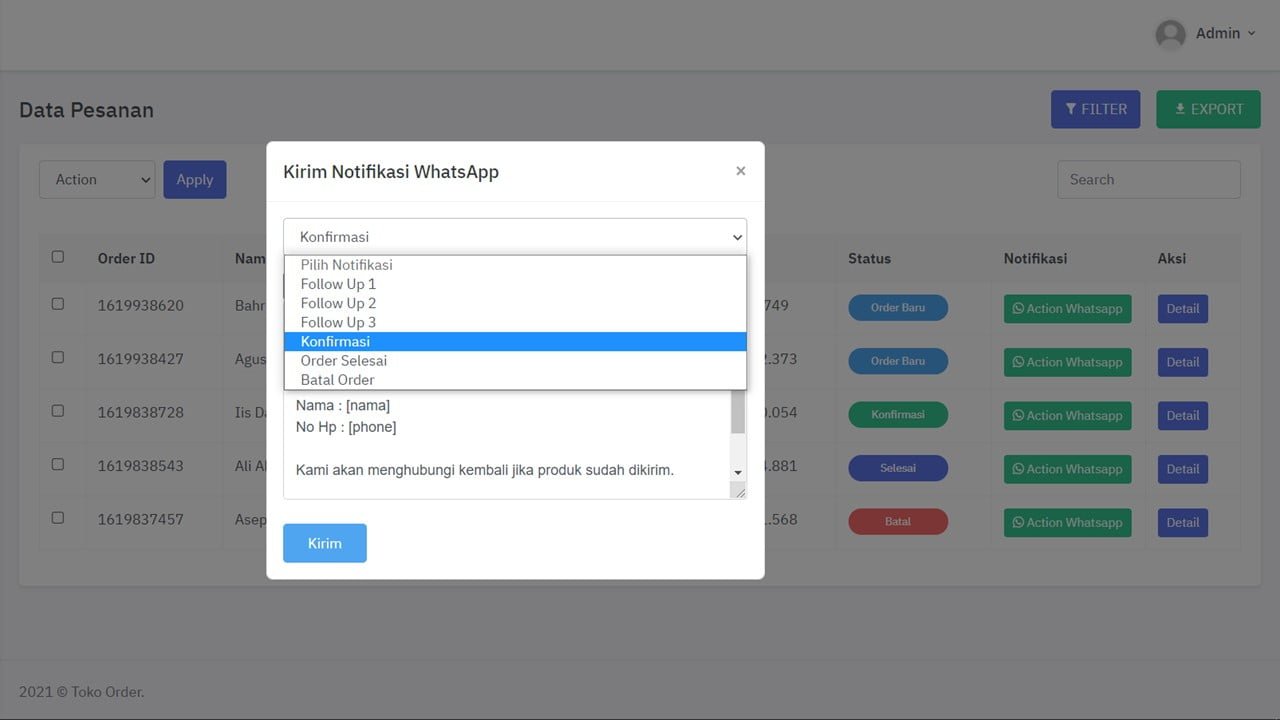Screen dimensions: 1280x720
Task: Open the Action bulk dropdown
Action: point(97,180)
